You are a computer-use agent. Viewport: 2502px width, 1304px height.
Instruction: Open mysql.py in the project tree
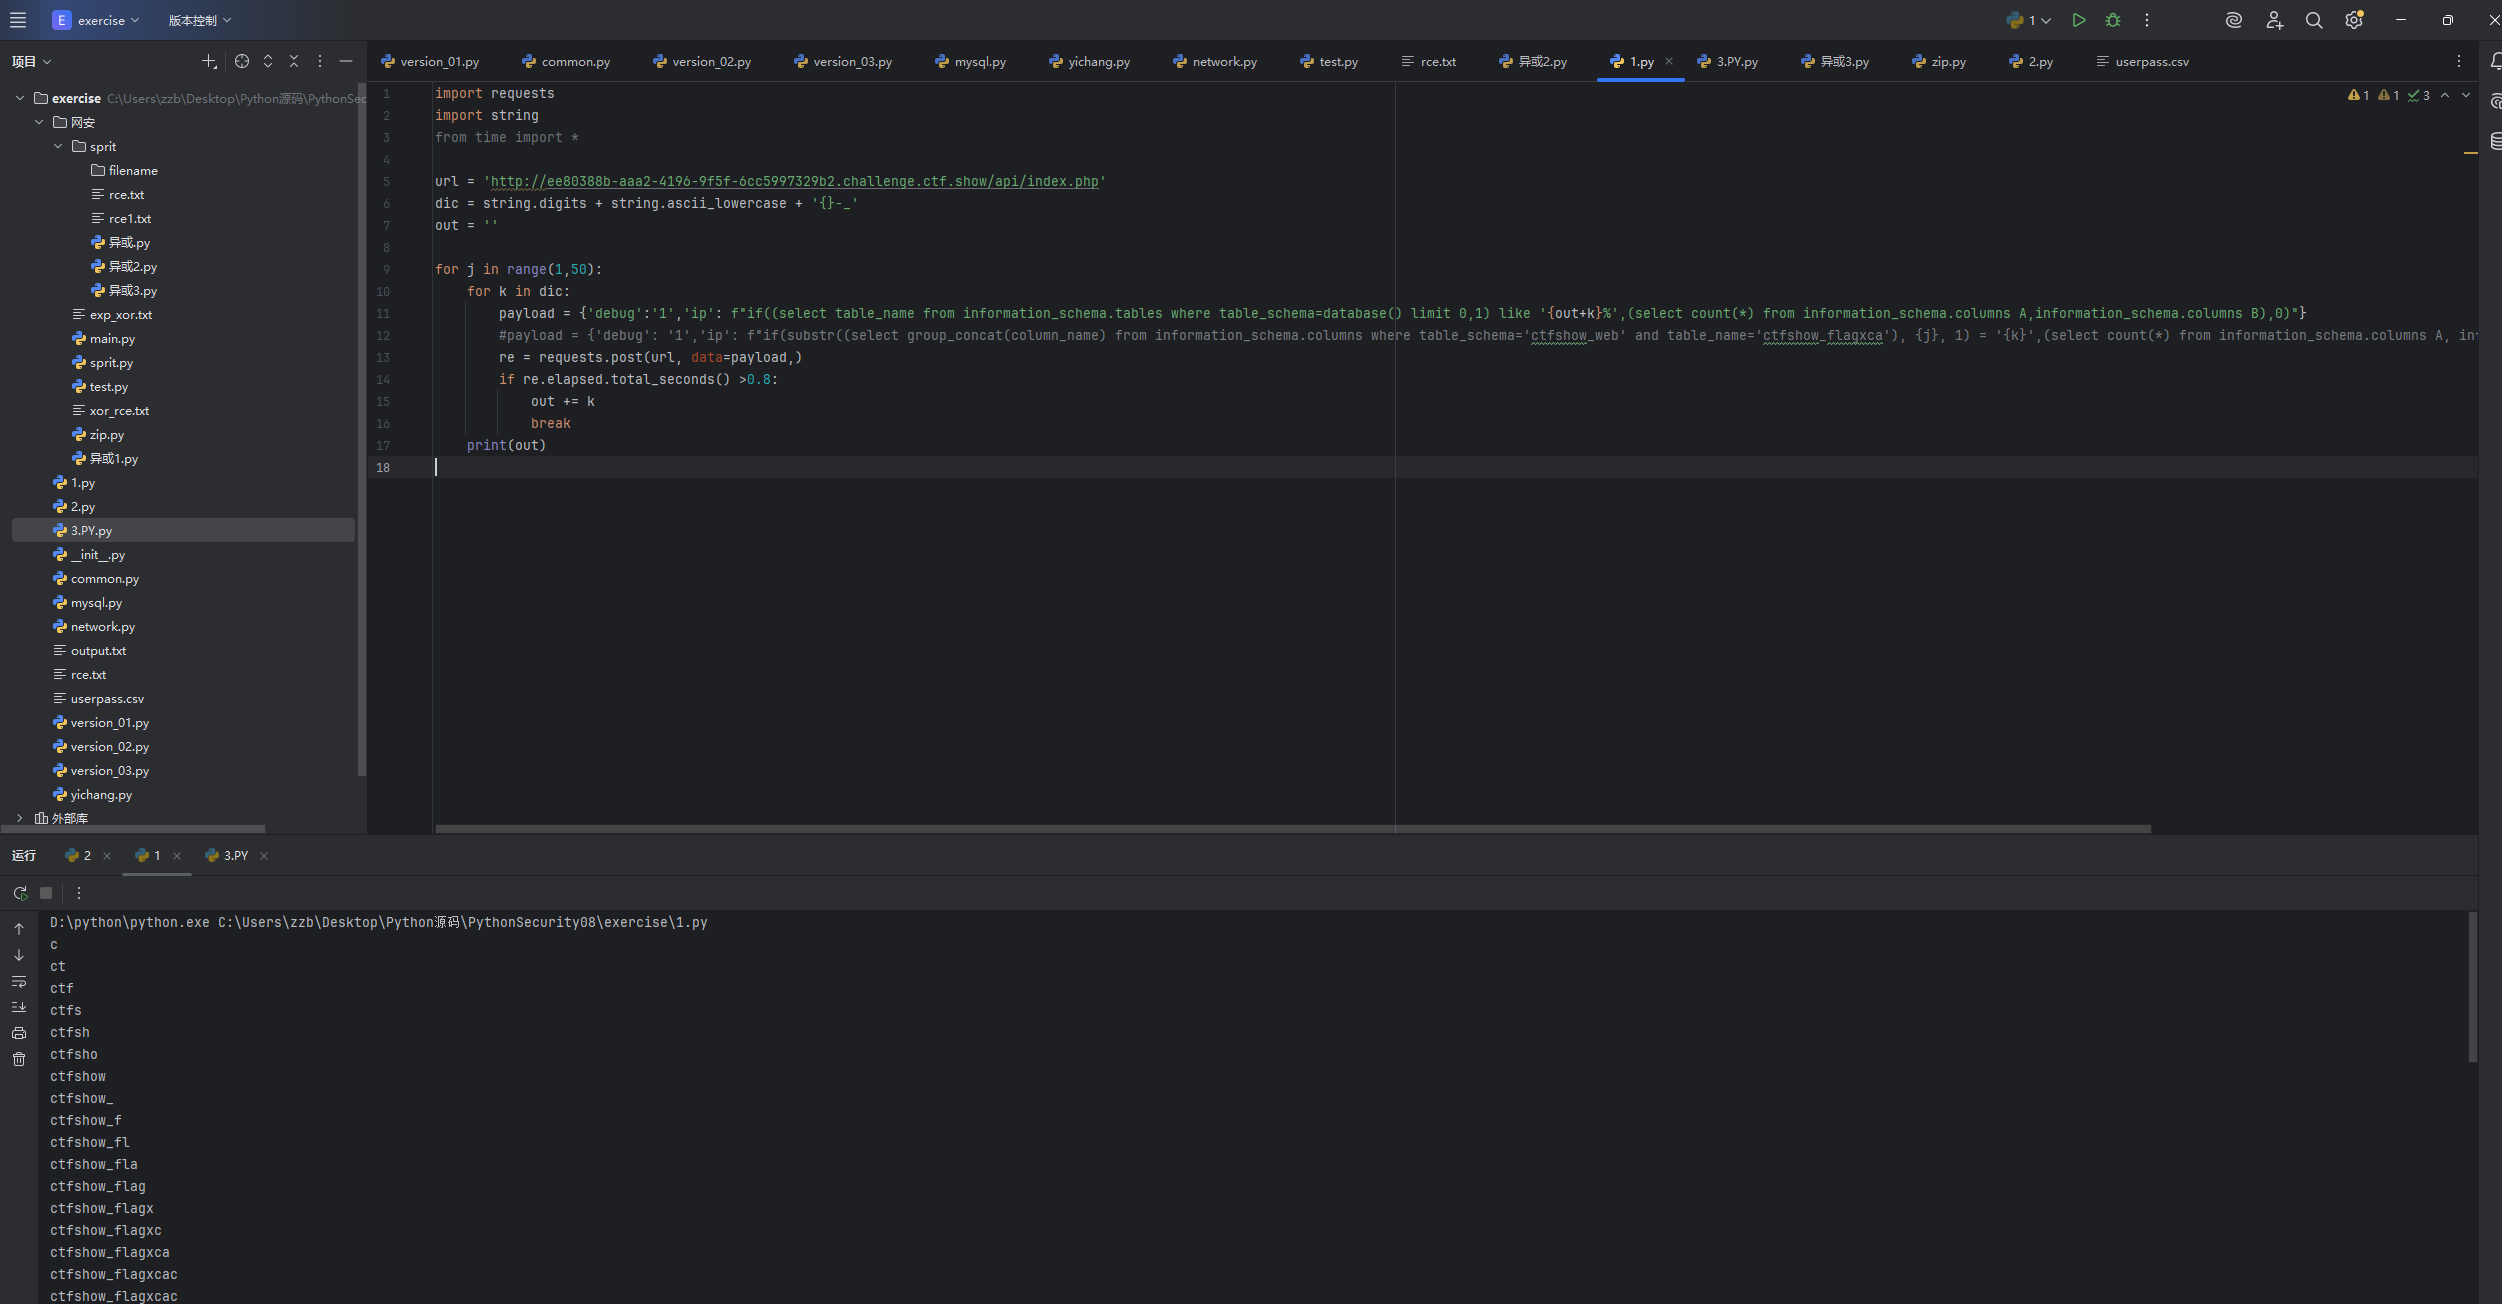pos(96,603)
